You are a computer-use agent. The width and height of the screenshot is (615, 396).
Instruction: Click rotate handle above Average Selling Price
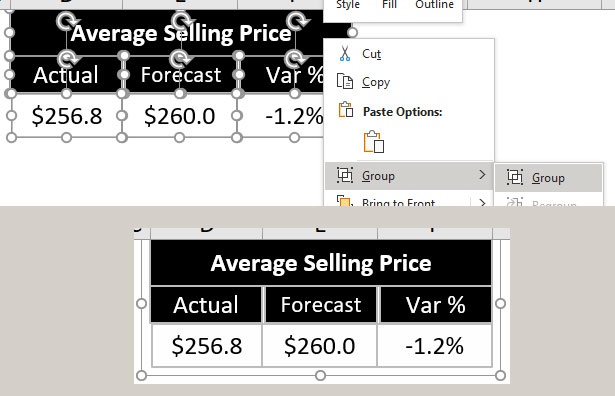pos(181,20)
